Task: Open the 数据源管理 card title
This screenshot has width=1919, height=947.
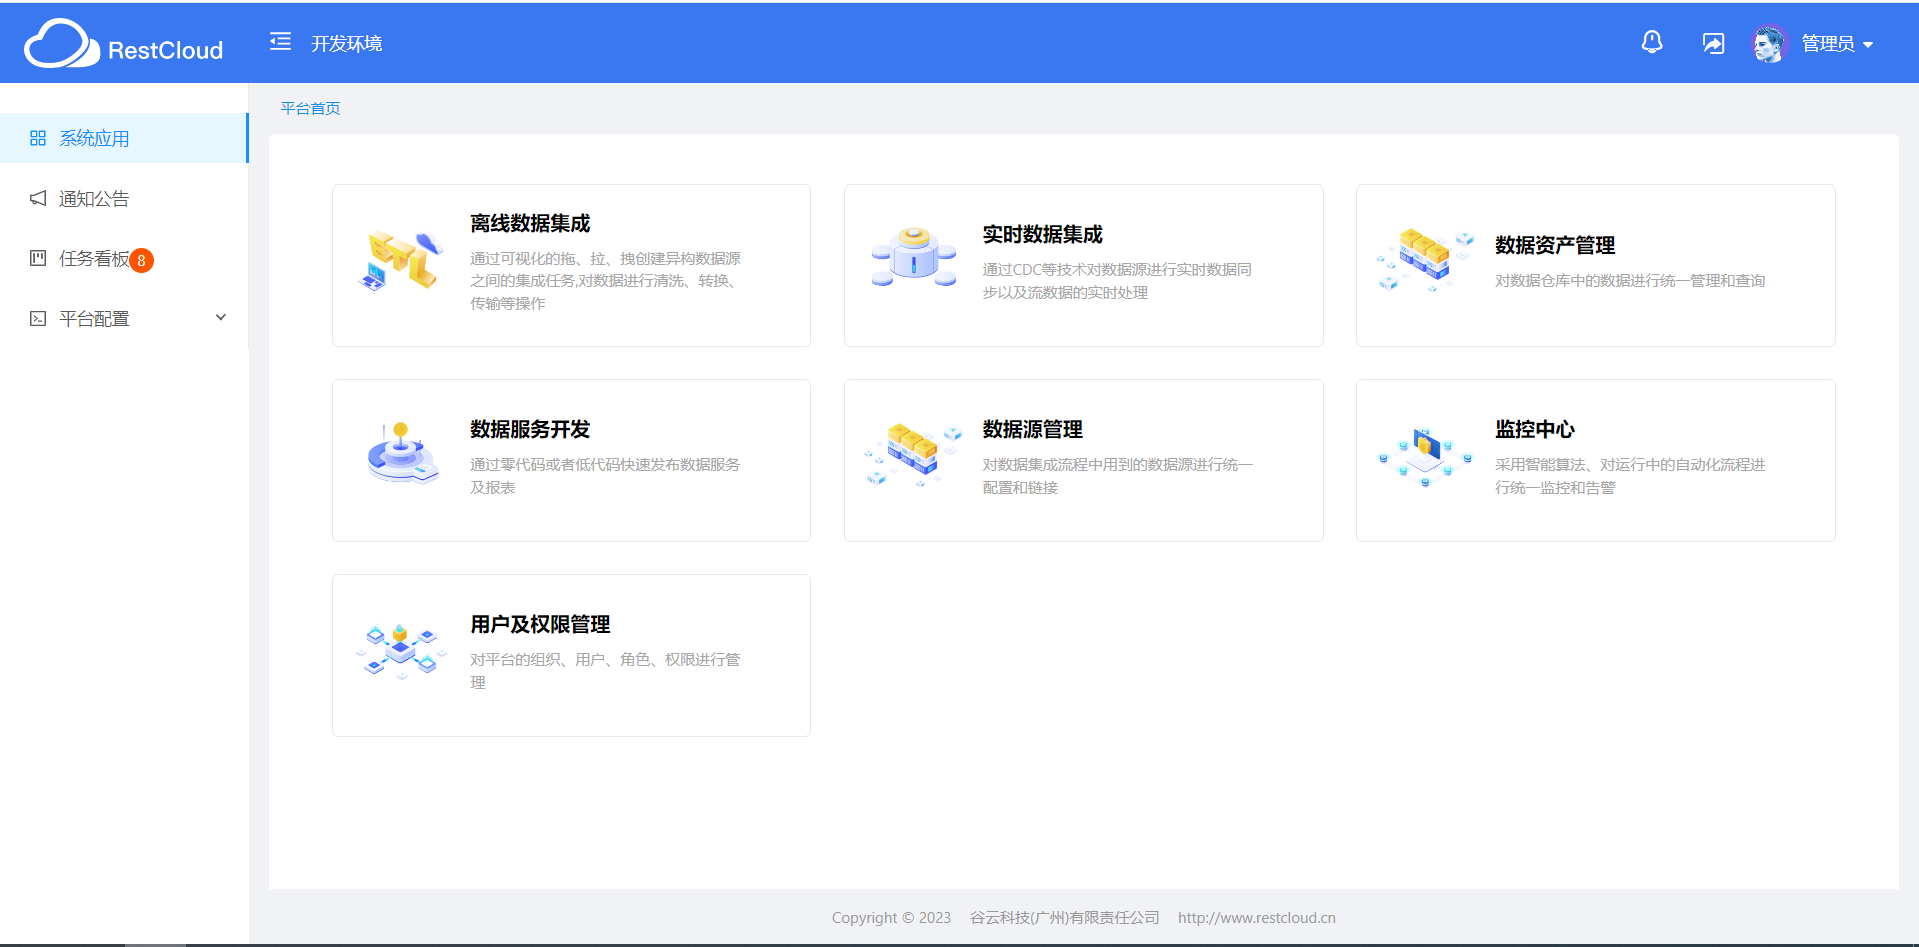Action: click(1032, 429)
